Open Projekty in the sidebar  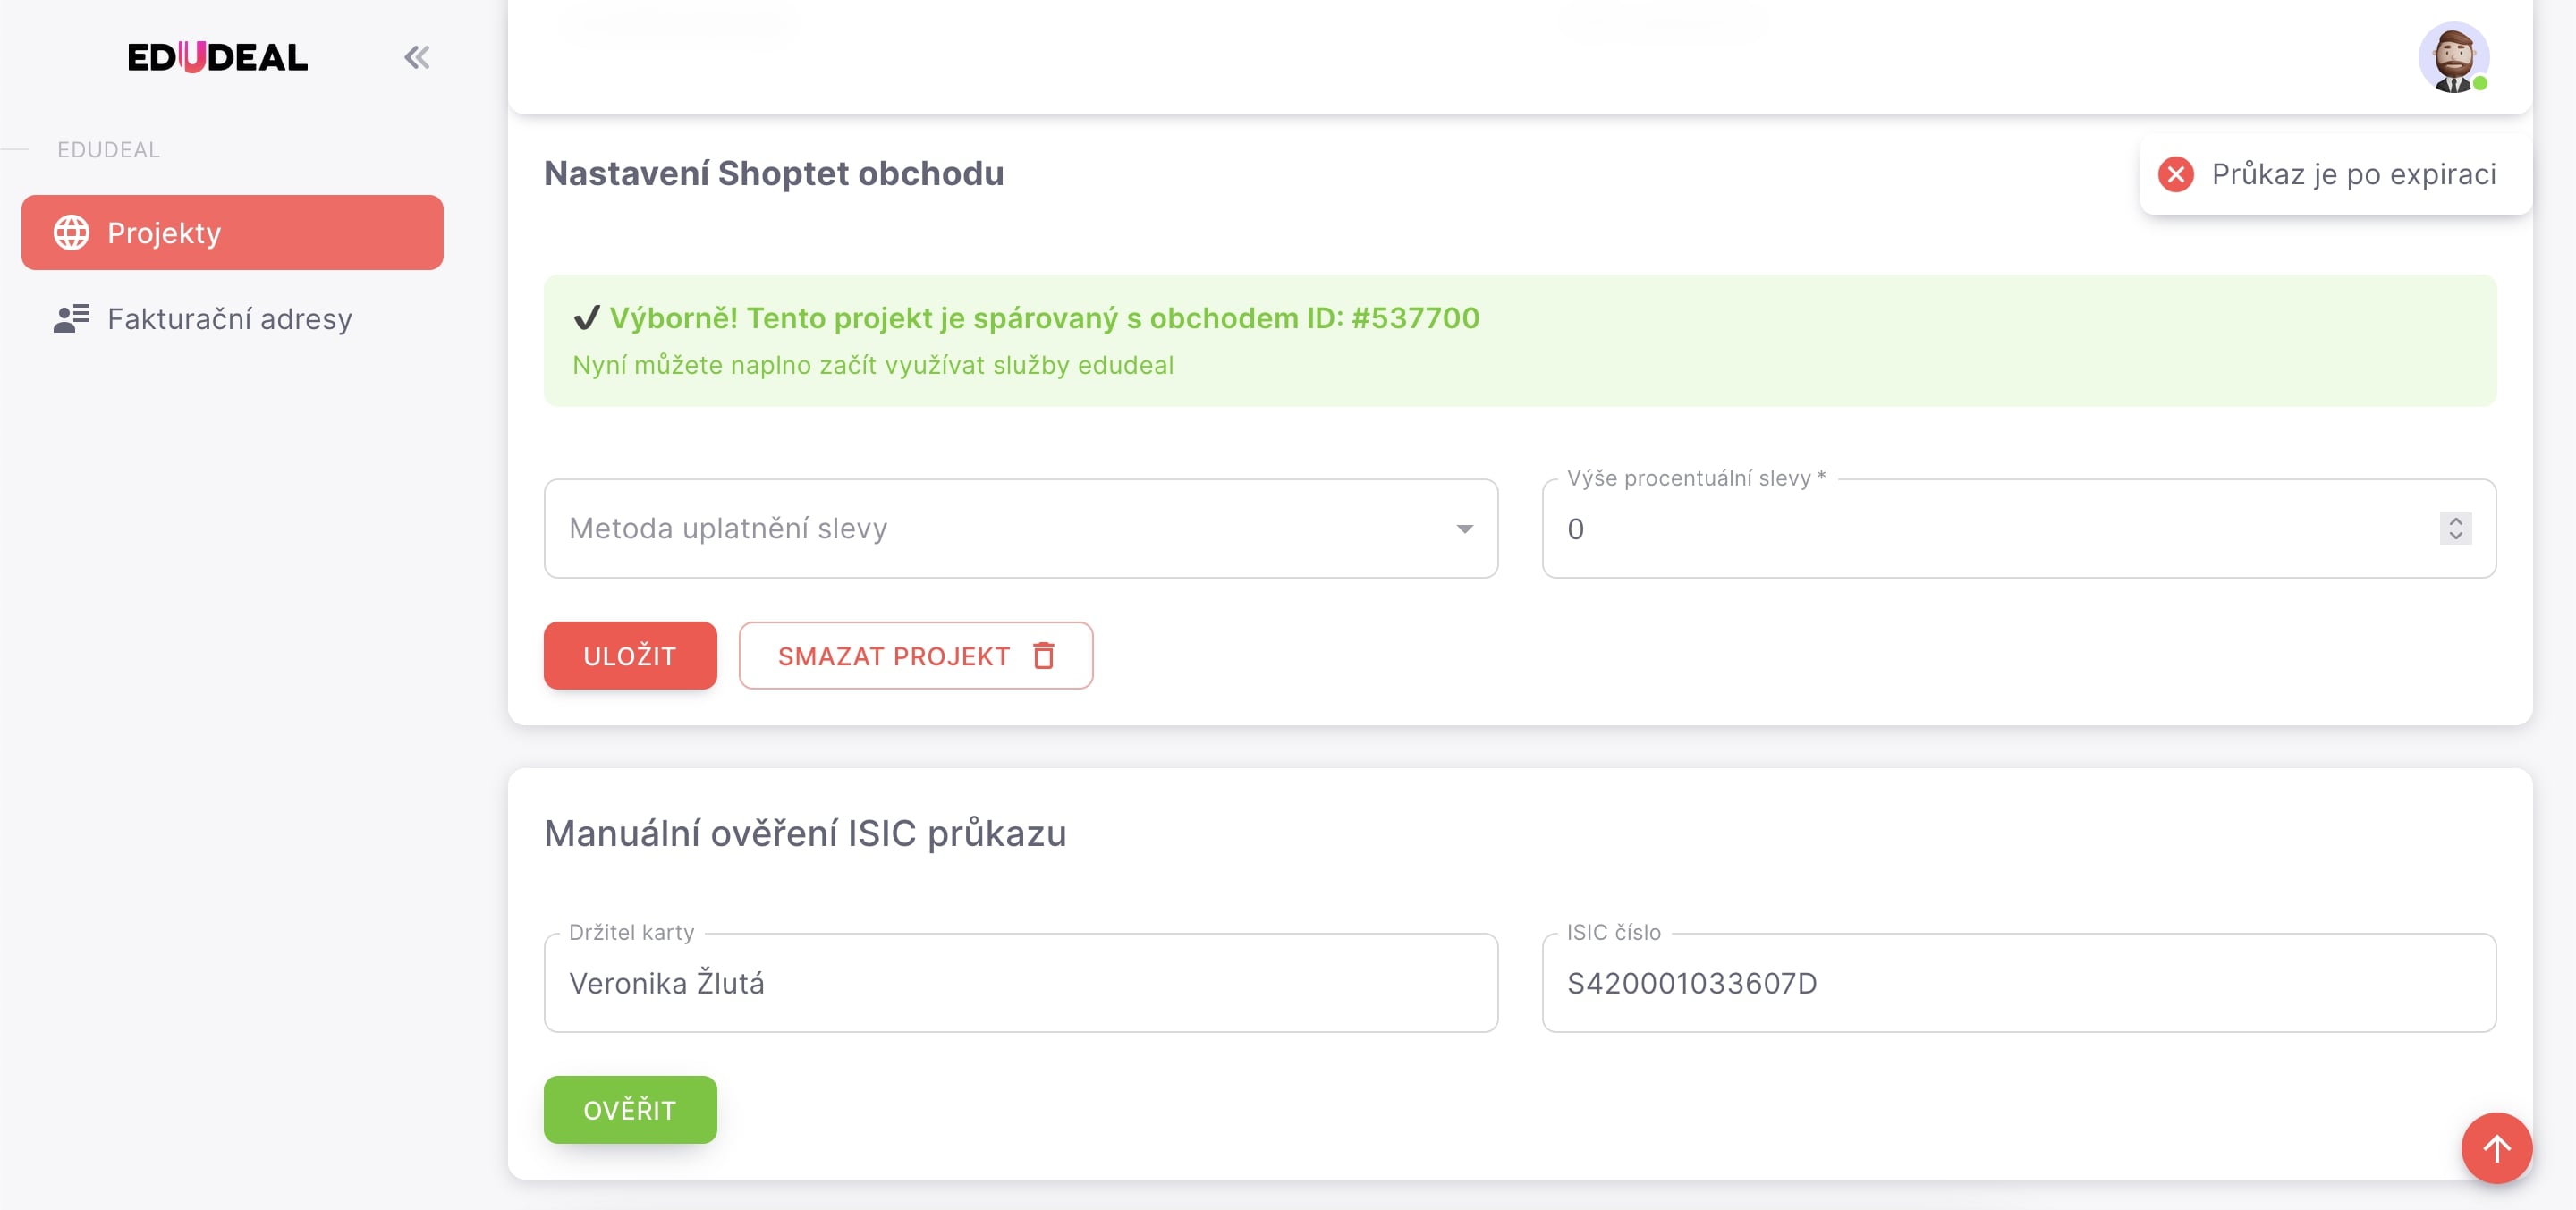click(232, 232)
